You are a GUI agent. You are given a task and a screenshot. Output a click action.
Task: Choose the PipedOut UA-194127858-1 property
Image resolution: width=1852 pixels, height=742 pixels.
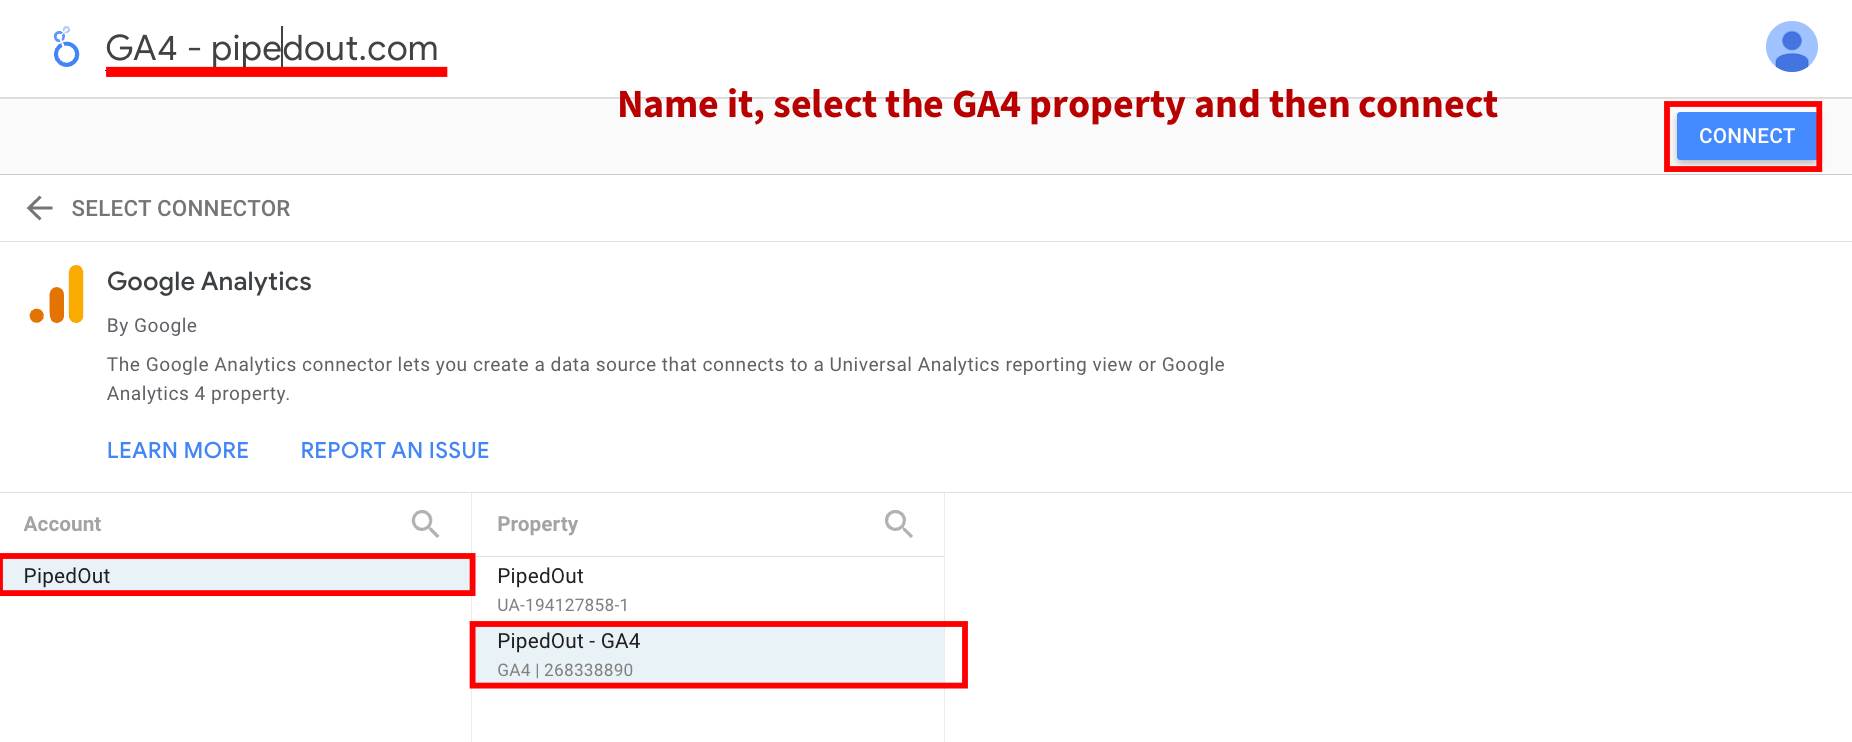[710, 588]
